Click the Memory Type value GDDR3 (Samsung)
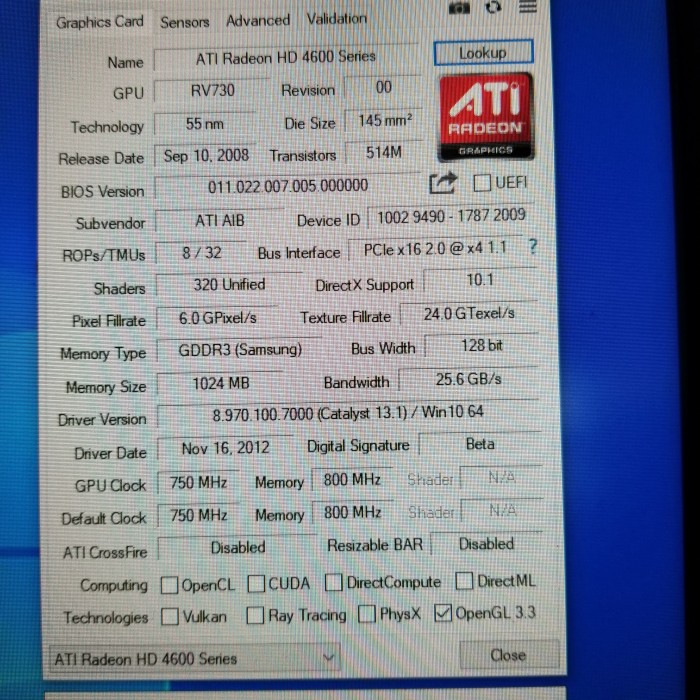 coord(240,350)
